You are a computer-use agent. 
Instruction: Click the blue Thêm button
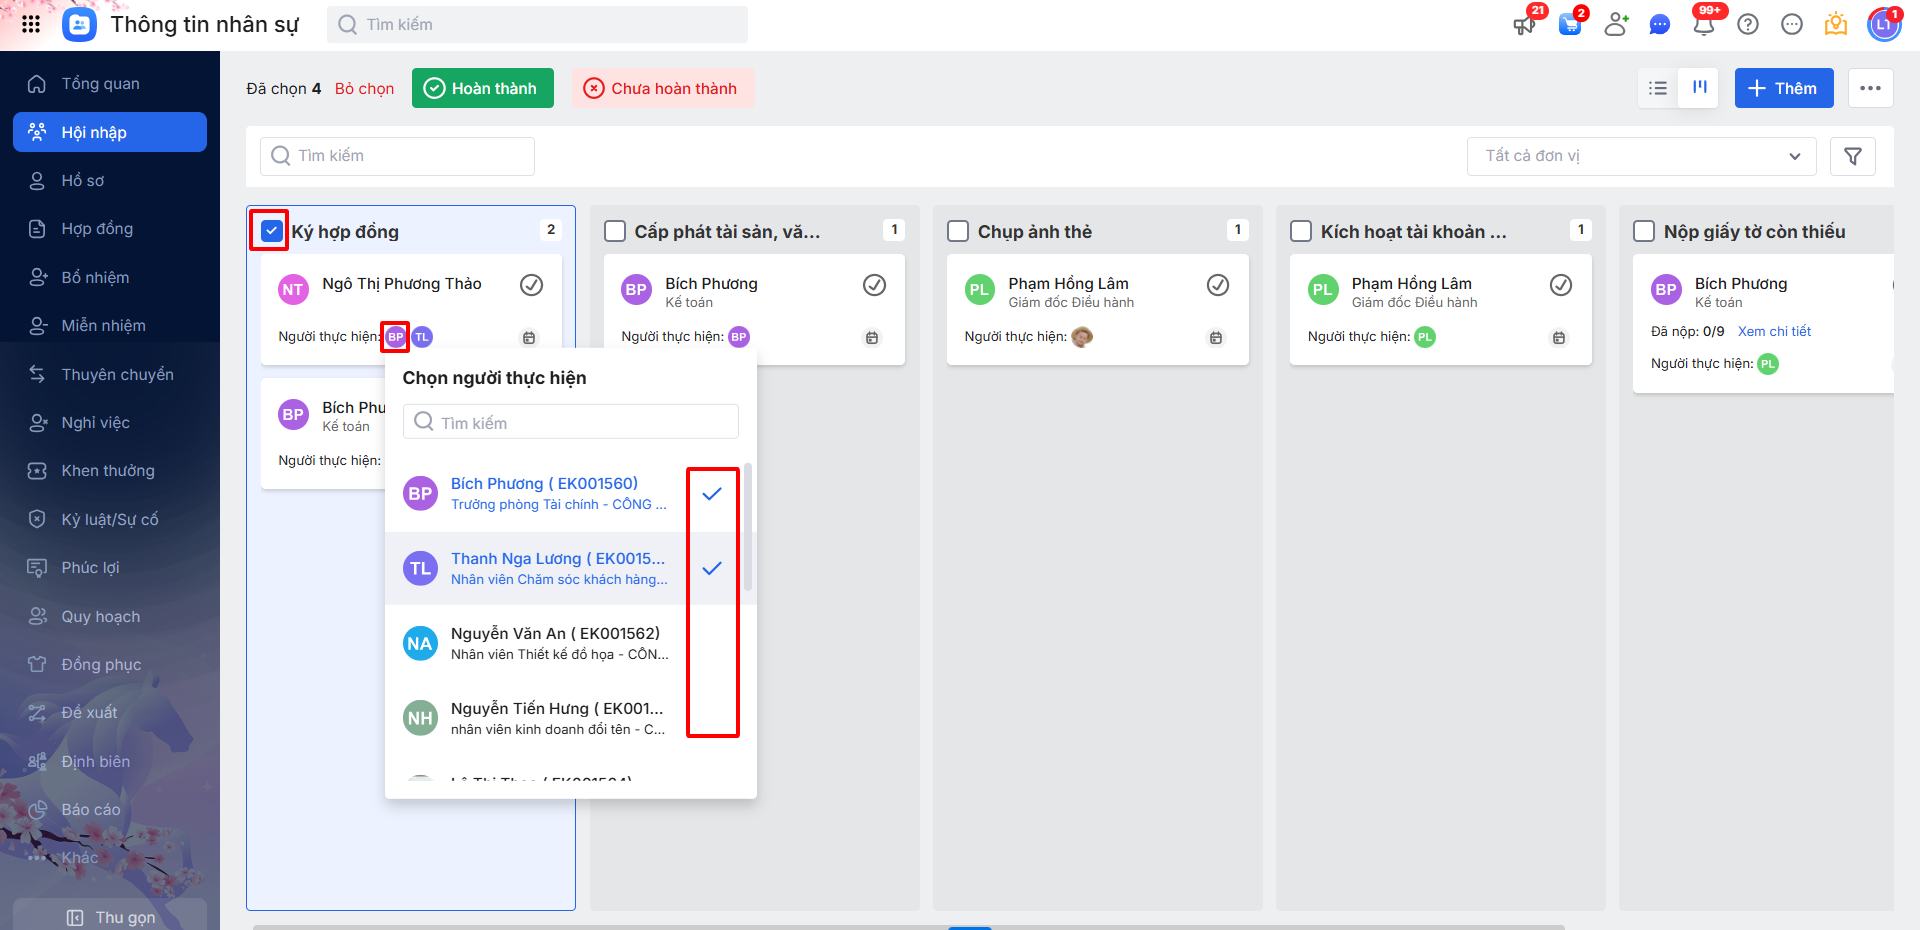point(1784,88)
